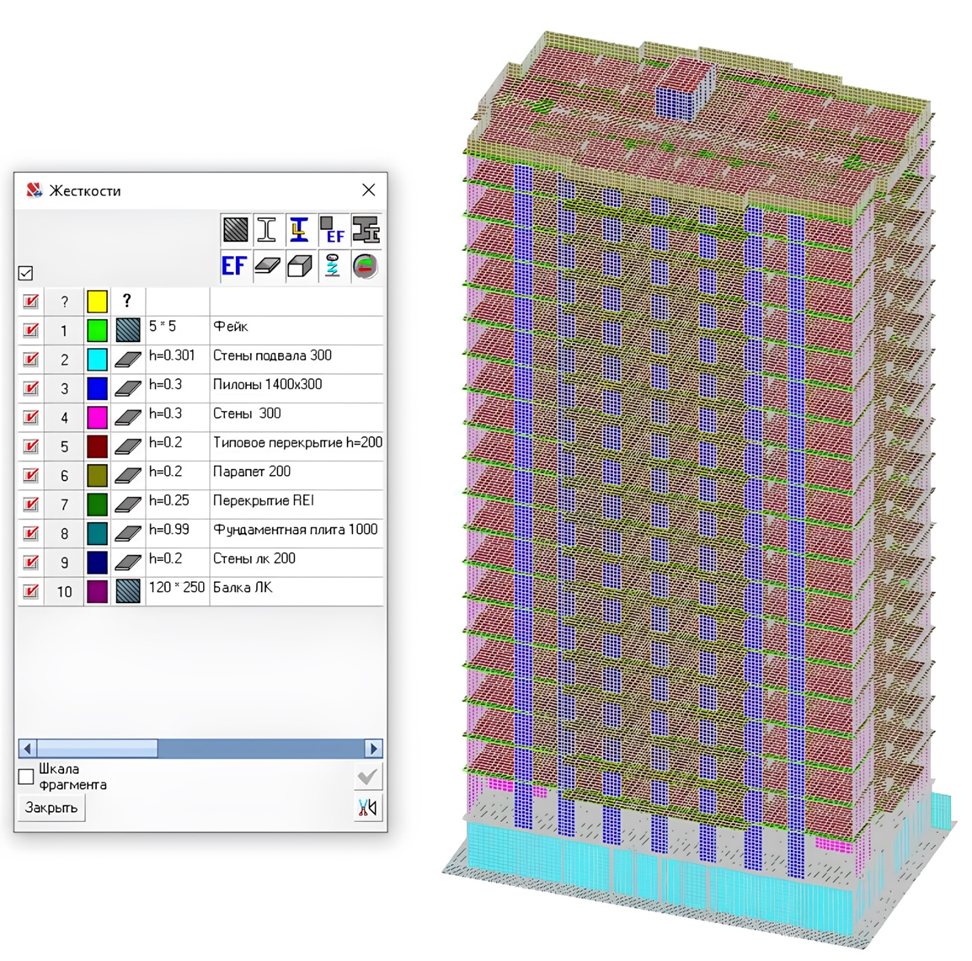Select the spring element stiffness icon

(333, 266)
